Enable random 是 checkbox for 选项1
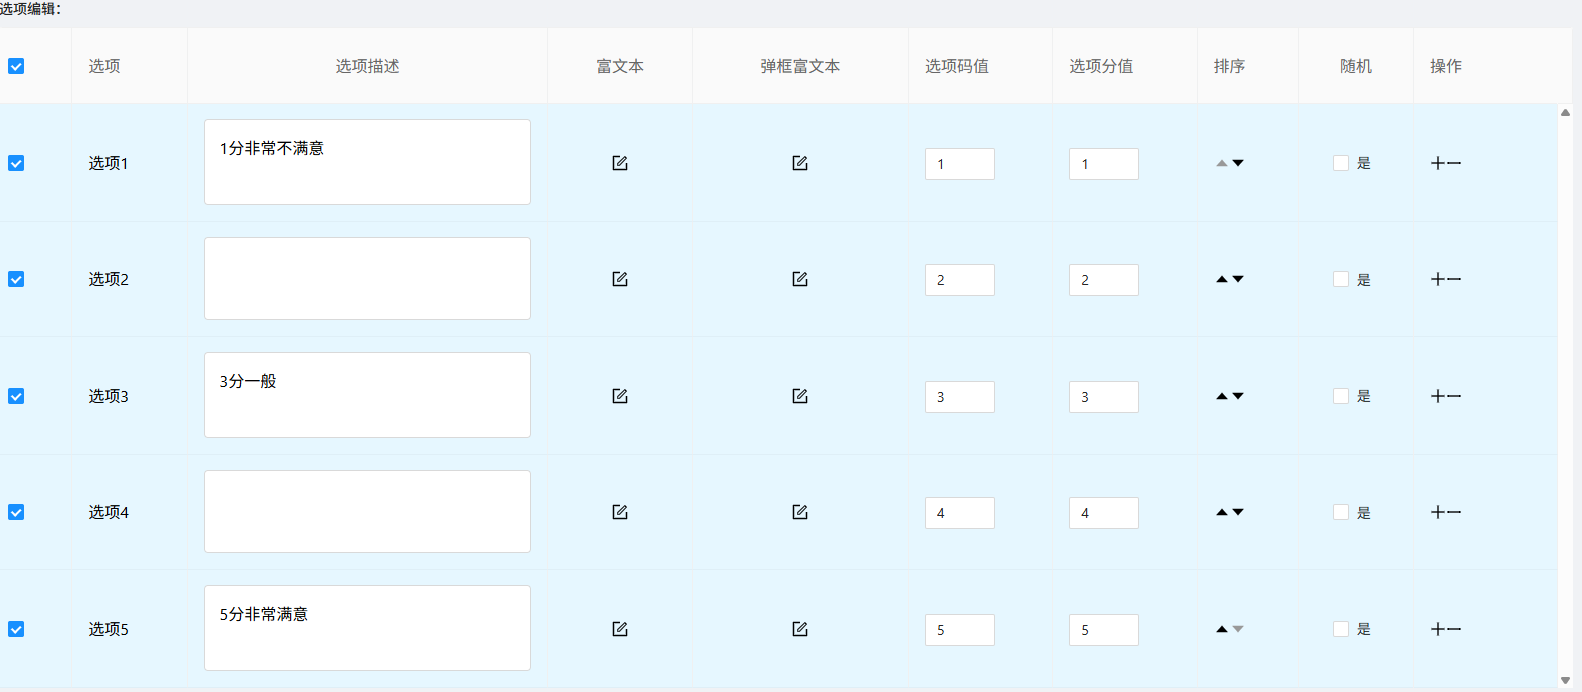The image size is (1582, 692). 1341,163
